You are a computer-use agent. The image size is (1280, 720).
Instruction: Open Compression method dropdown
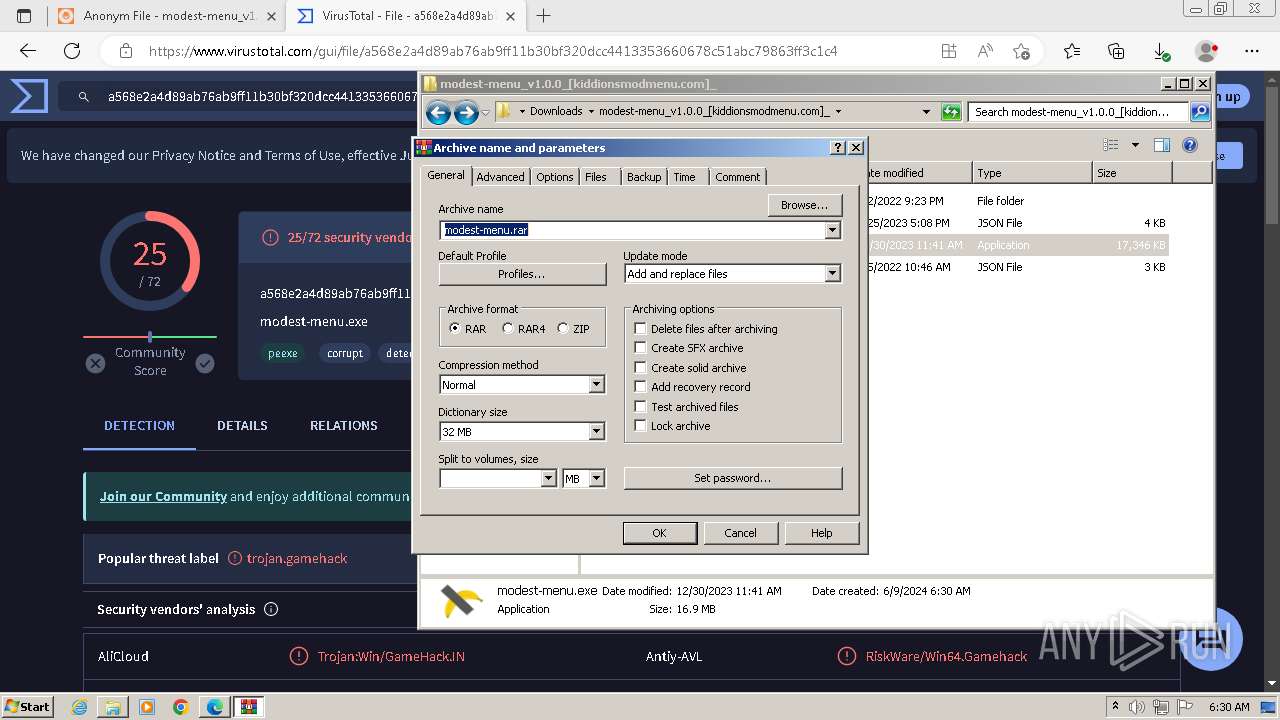pyautogui.click(x=597, y=385)
